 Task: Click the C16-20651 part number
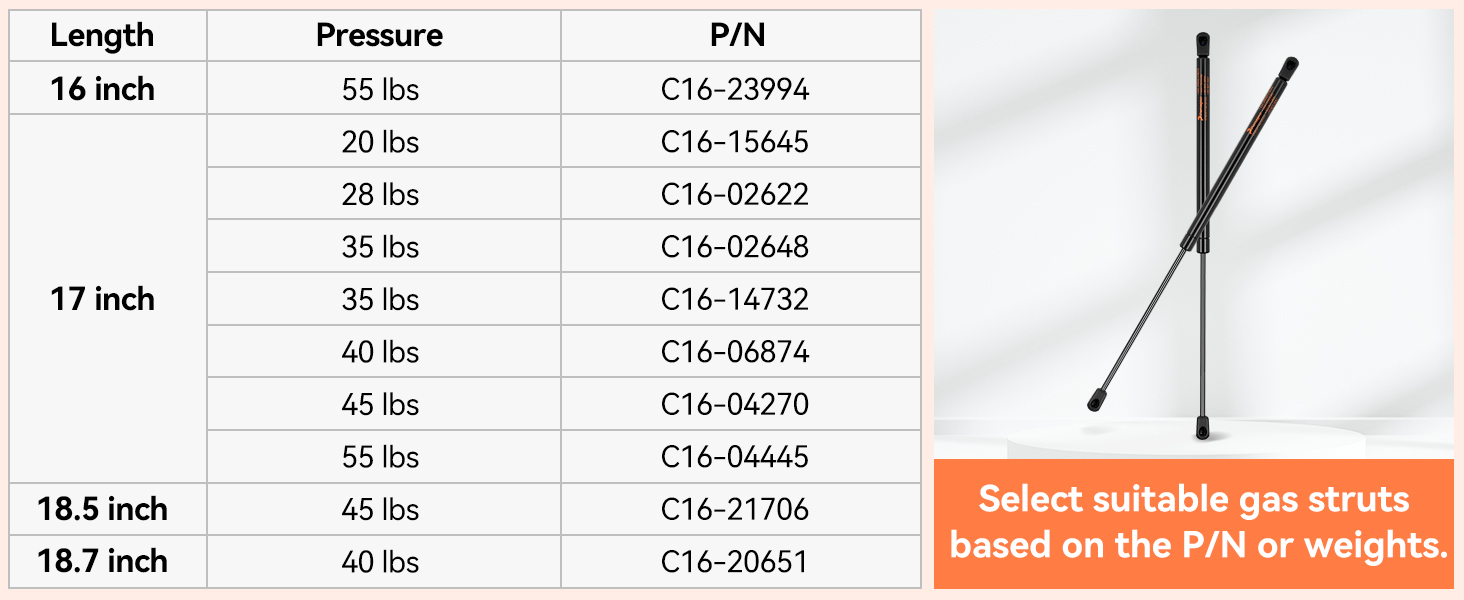click(x=735, y=562)
